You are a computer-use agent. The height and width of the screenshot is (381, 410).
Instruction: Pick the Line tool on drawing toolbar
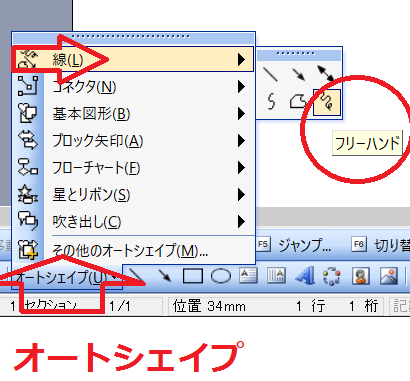(136, 276)
